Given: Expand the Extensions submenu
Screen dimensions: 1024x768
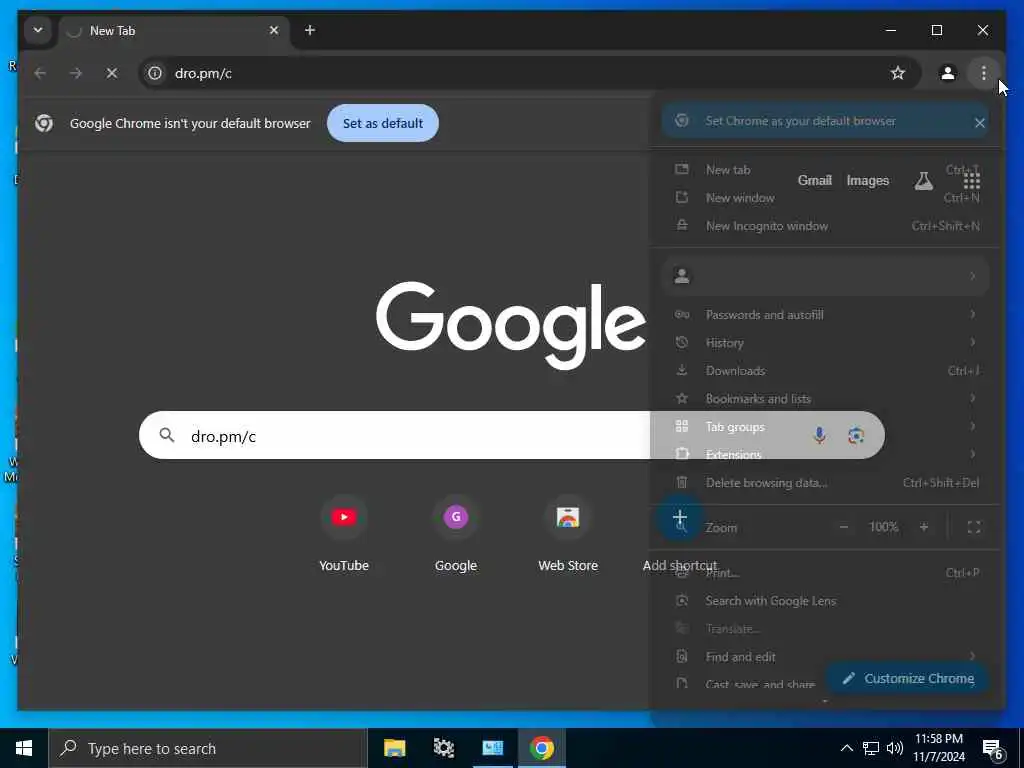Looking at the screenshot, I should 825,455.
